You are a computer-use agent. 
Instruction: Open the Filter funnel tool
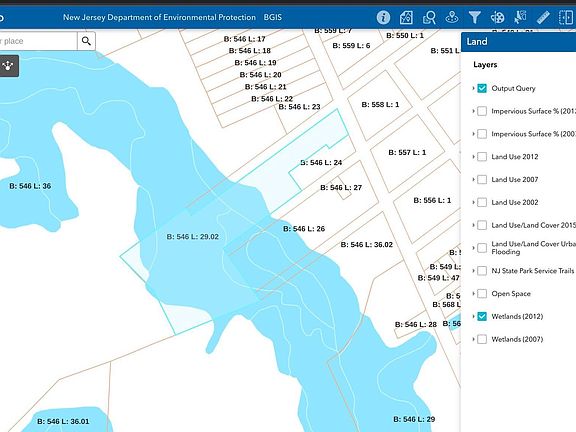[475, 17]
